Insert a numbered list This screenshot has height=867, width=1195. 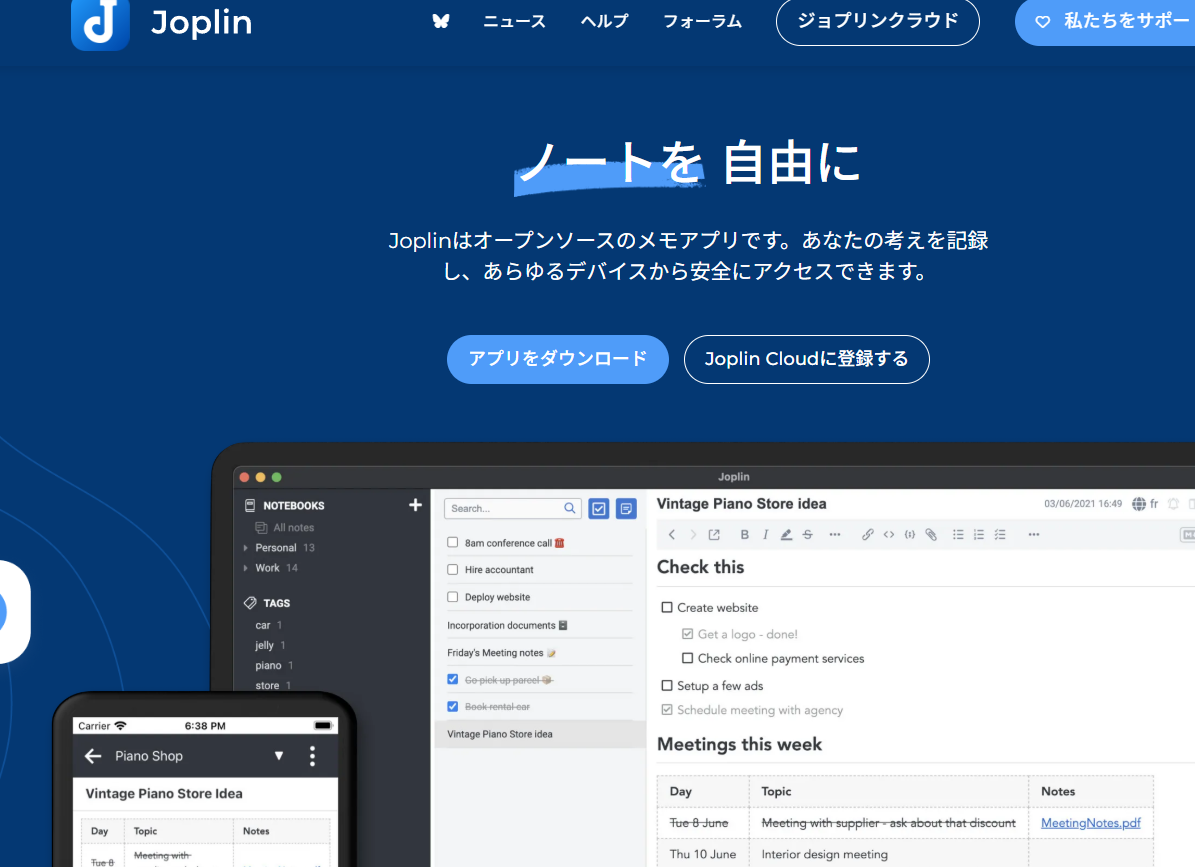[x=979, y=535]
